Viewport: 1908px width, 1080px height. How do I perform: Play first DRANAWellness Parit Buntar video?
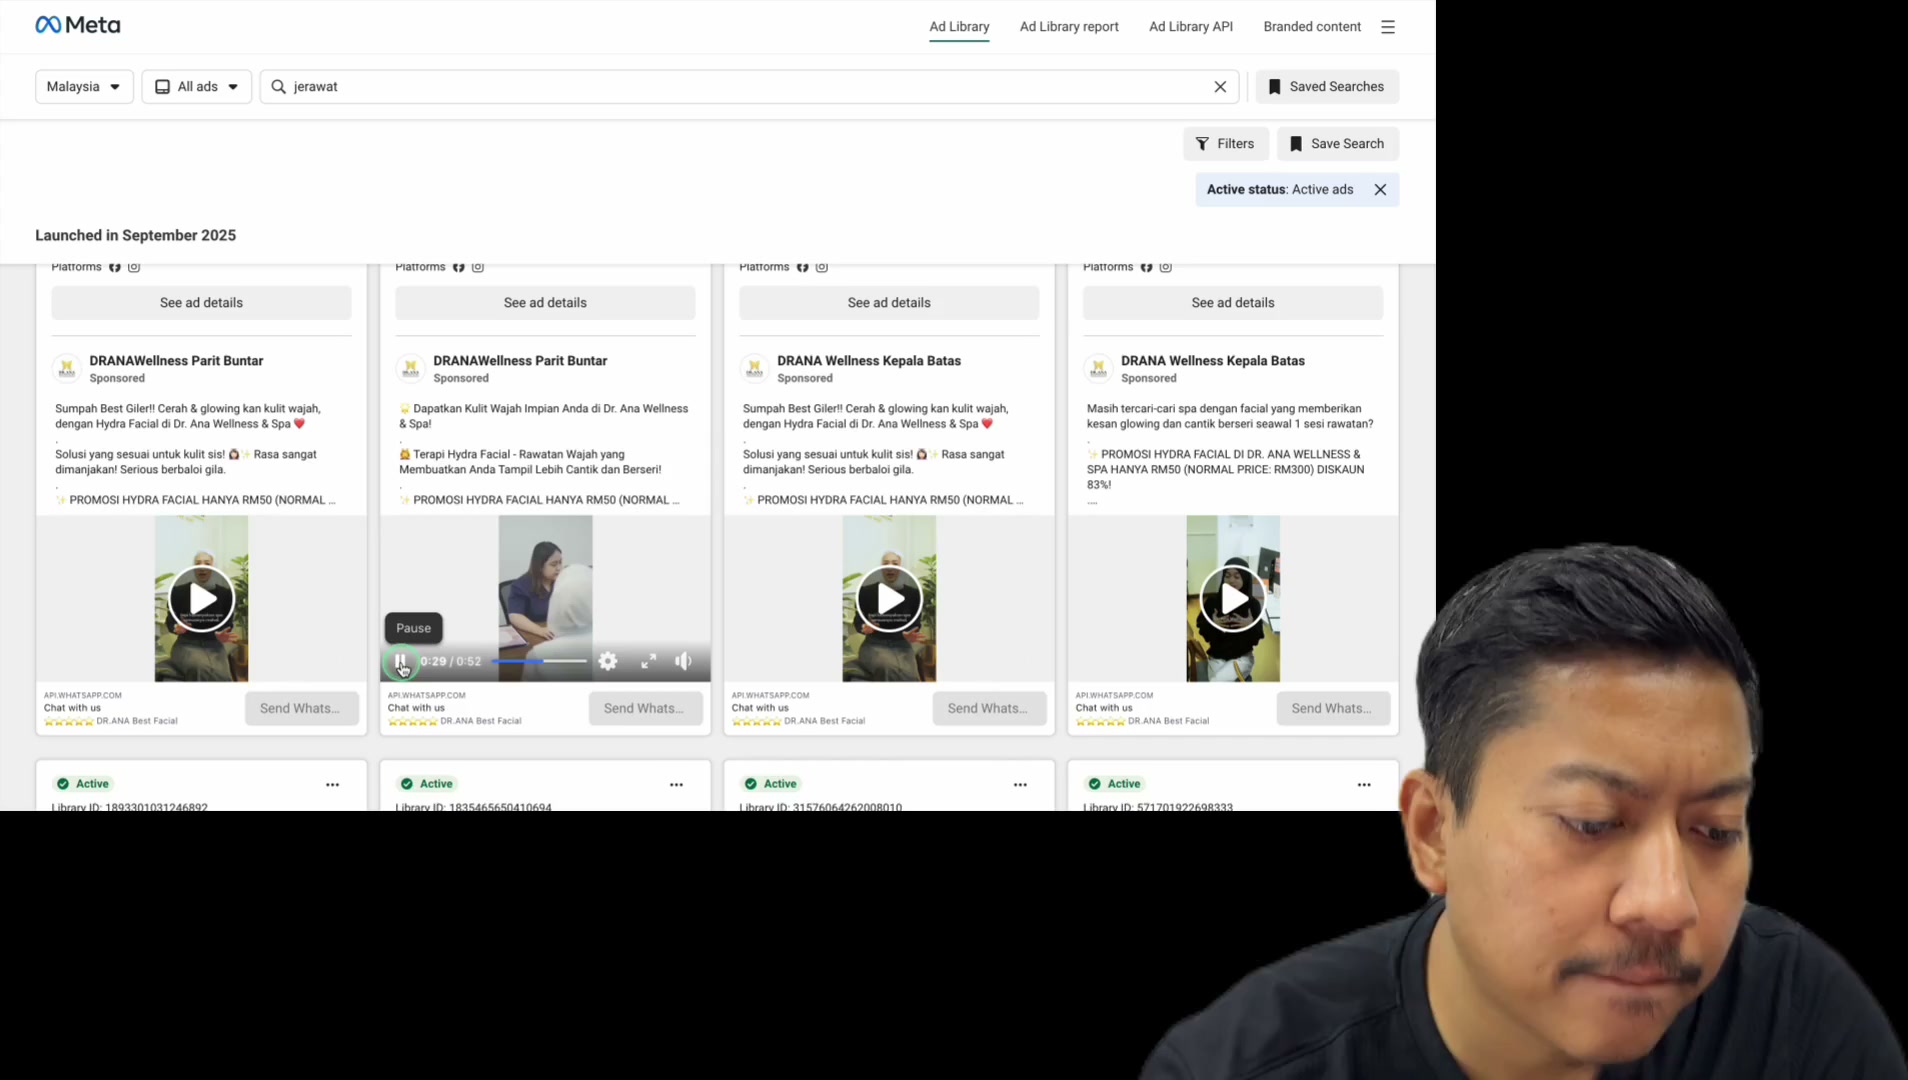pyautogui.click(x=201, y=599)
